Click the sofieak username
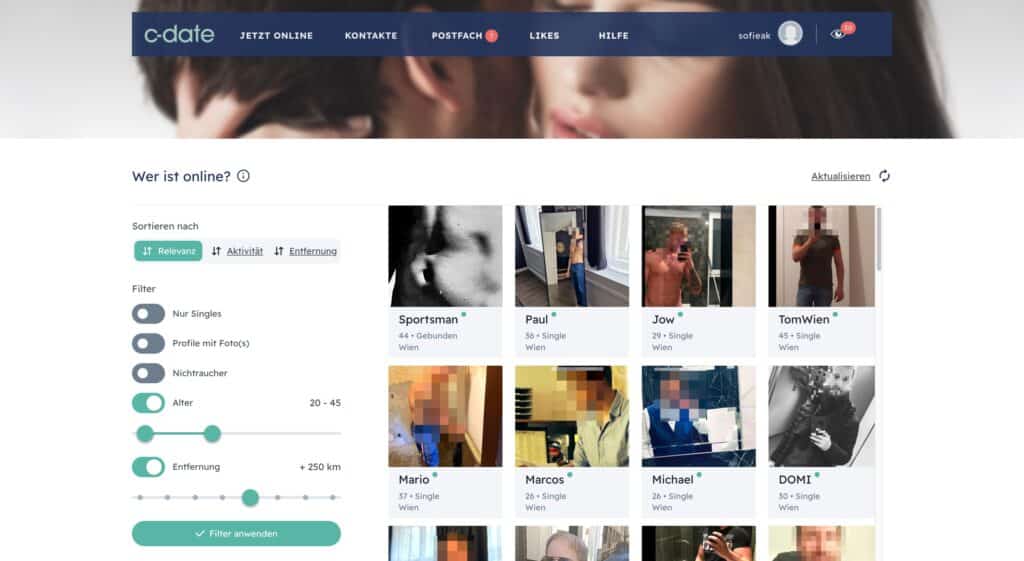1024x561 pixels. pos(754,36)
